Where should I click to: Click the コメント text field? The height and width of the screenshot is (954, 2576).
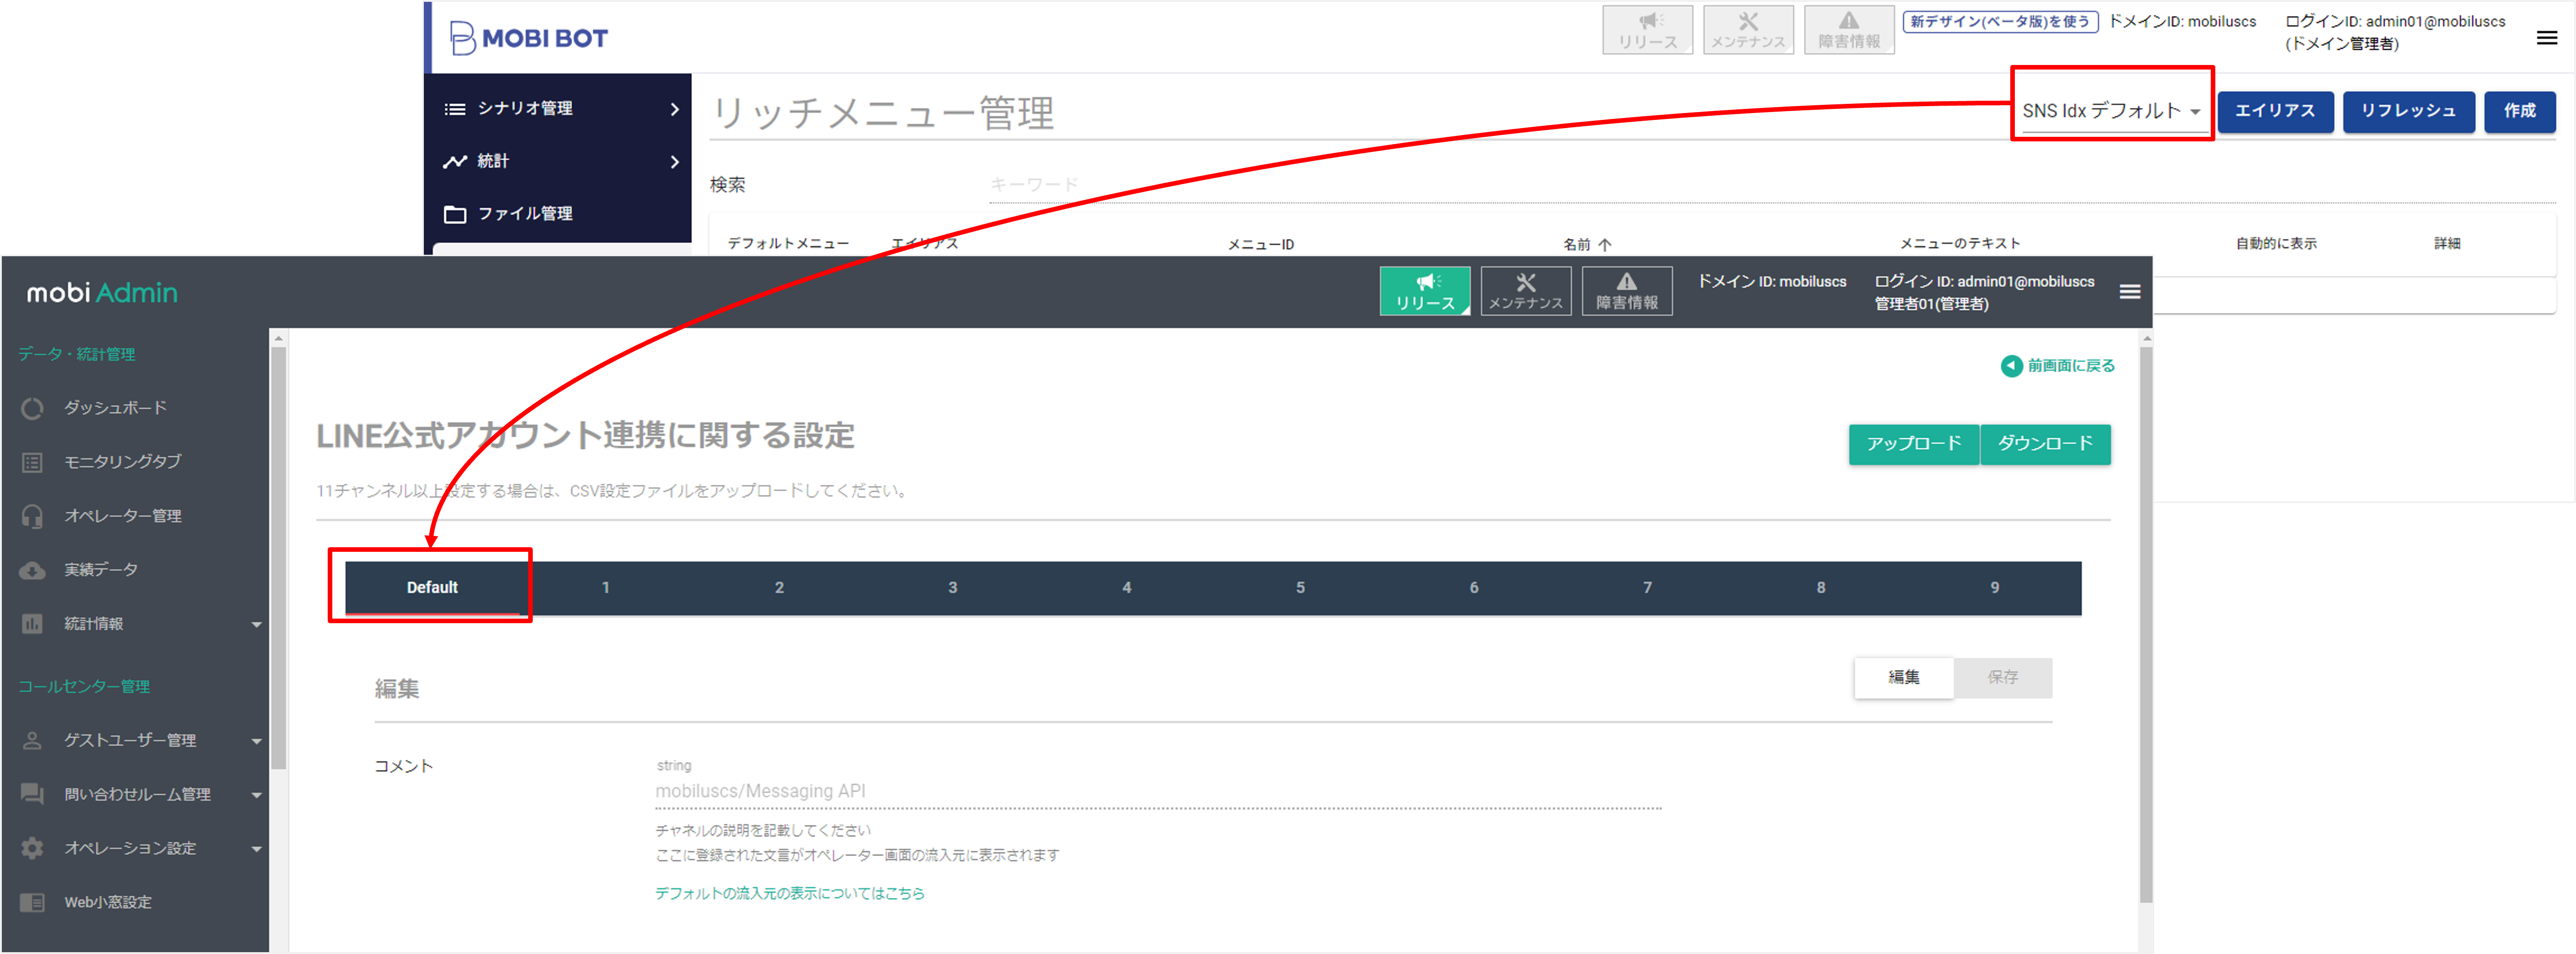point(1158,792)
